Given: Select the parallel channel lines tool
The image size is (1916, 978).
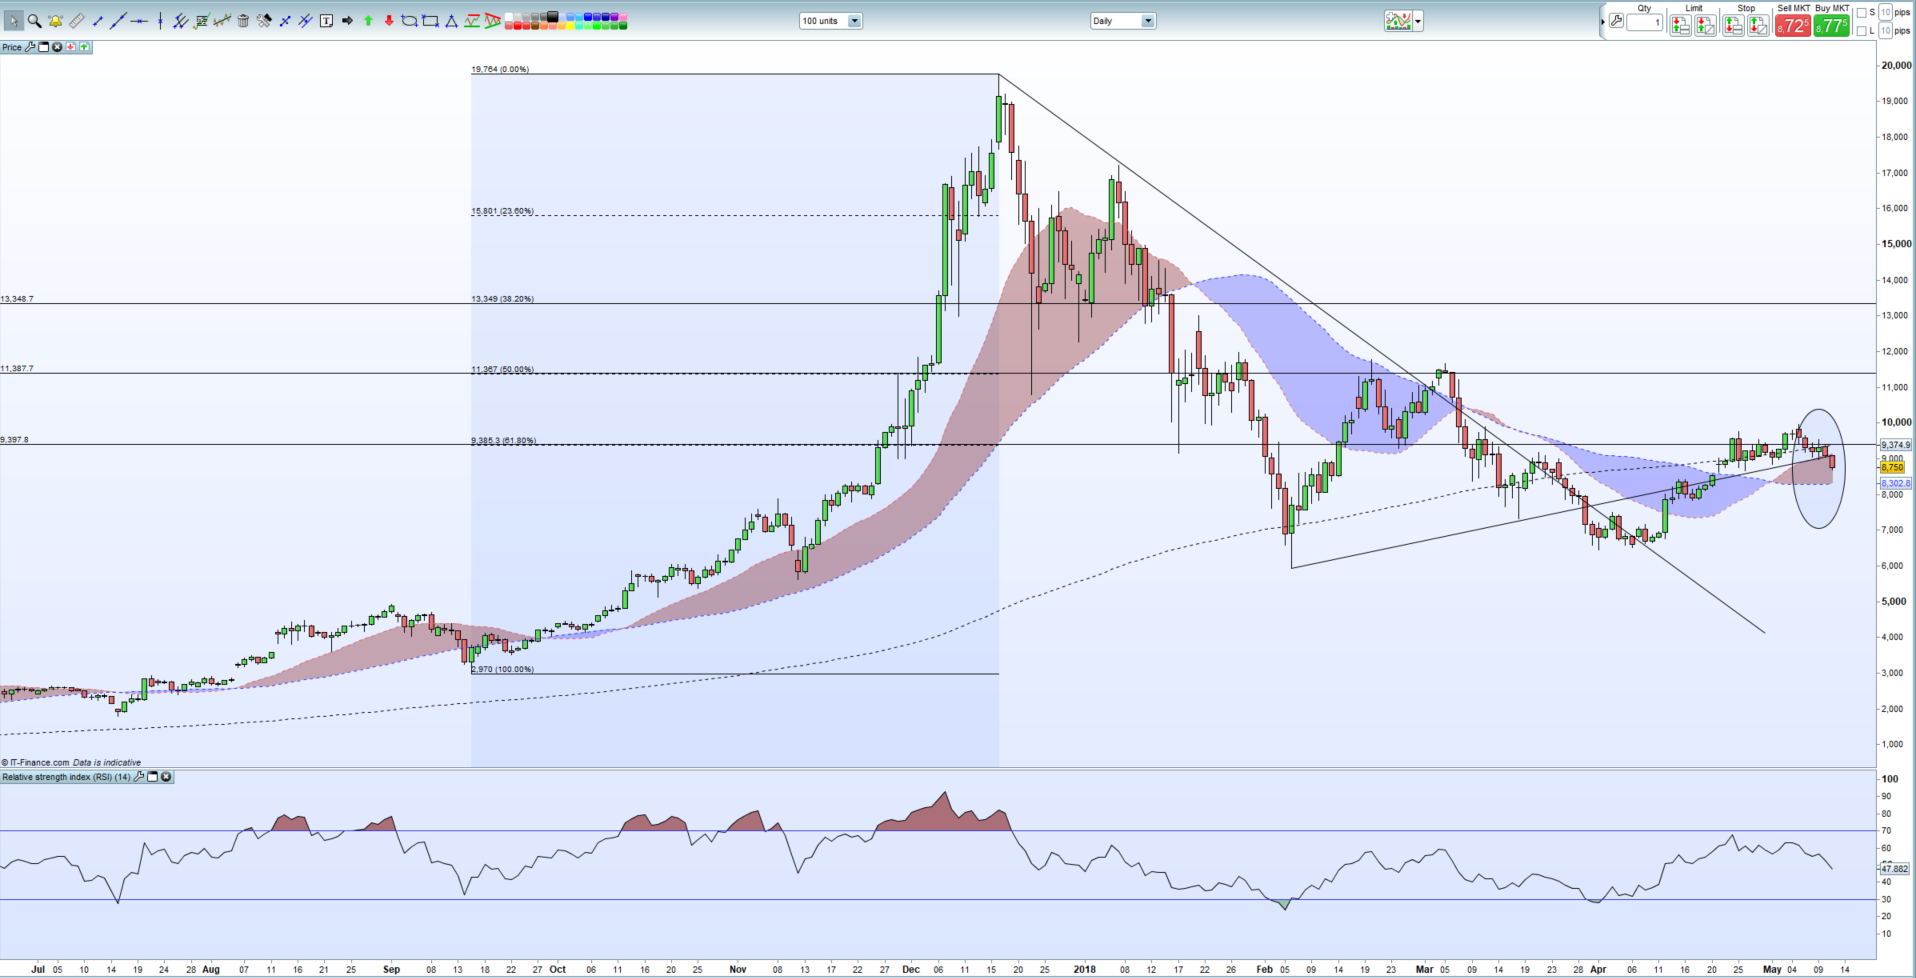Looking at the screenshot, I should [180, 21].
